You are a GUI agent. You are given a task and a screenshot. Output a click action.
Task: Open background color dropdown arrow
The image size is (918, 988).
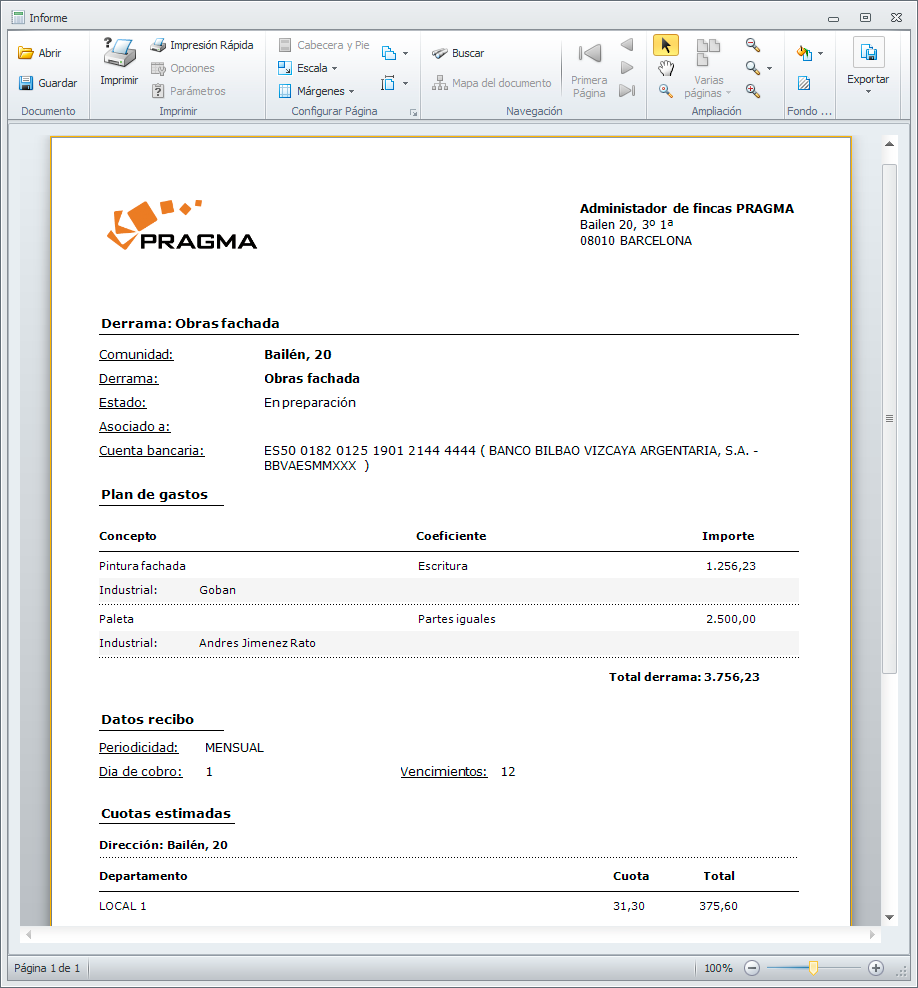(820, 54)
